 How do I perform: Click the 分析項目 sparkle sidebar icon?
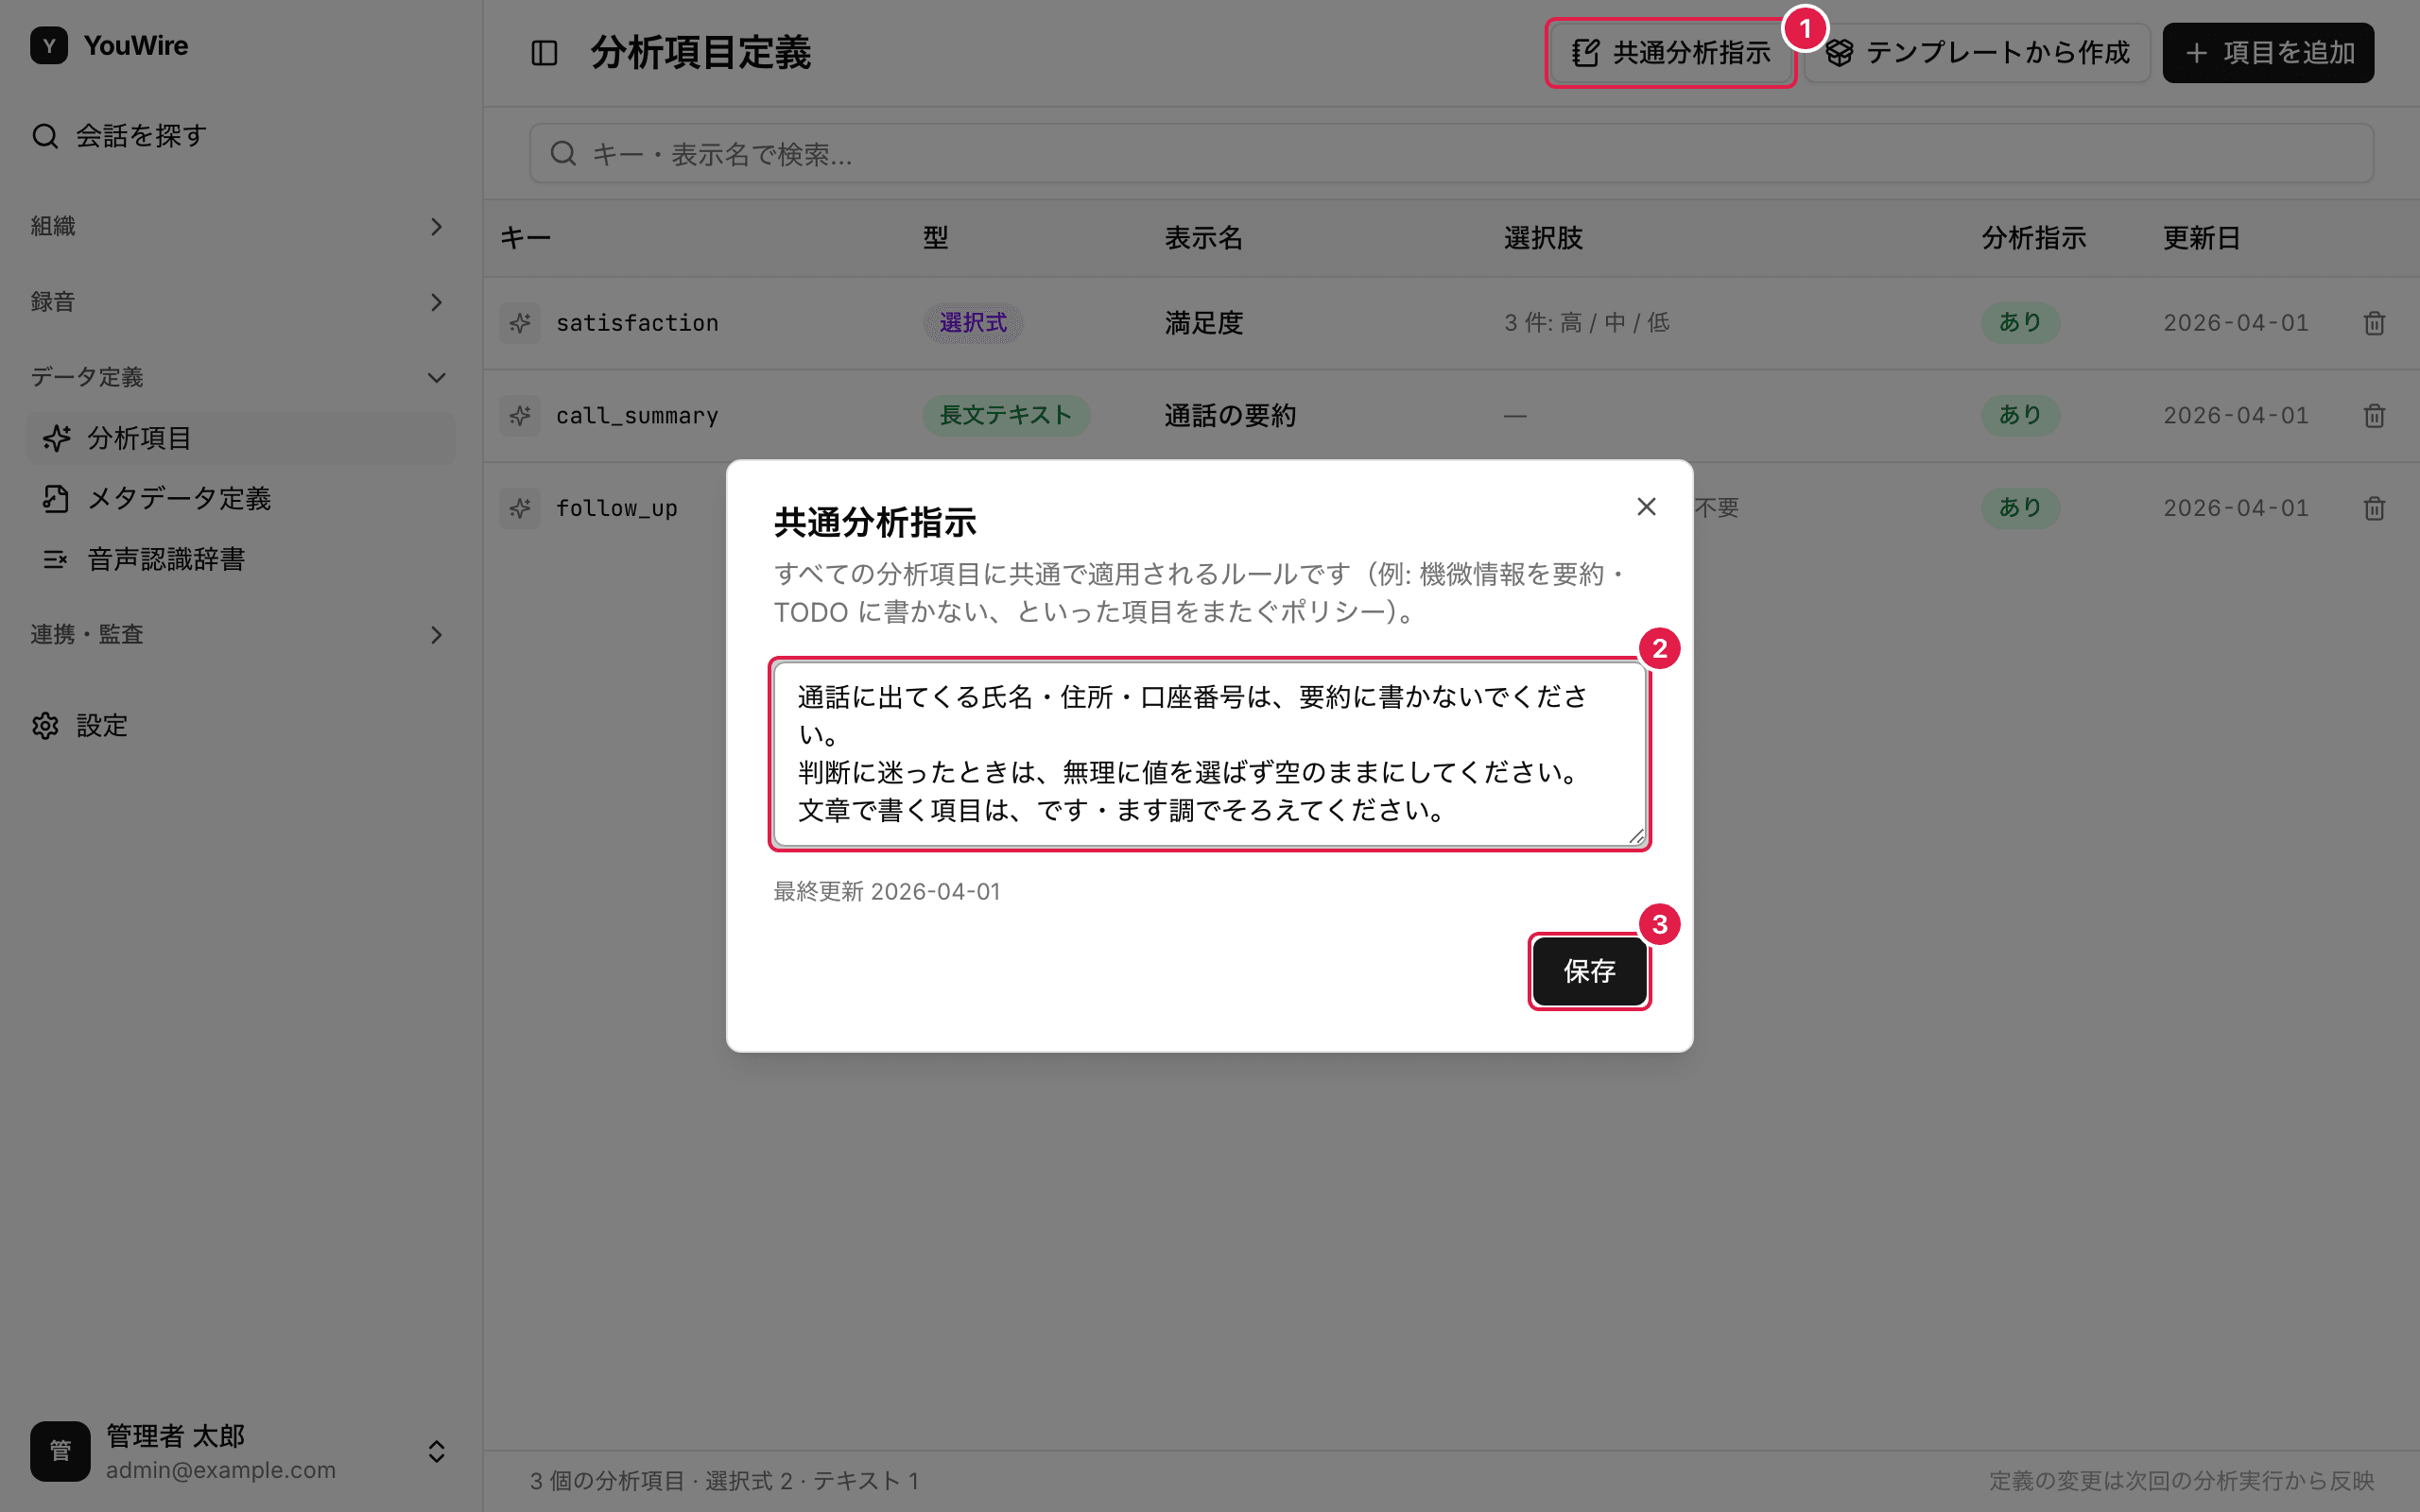coord(56,438)
